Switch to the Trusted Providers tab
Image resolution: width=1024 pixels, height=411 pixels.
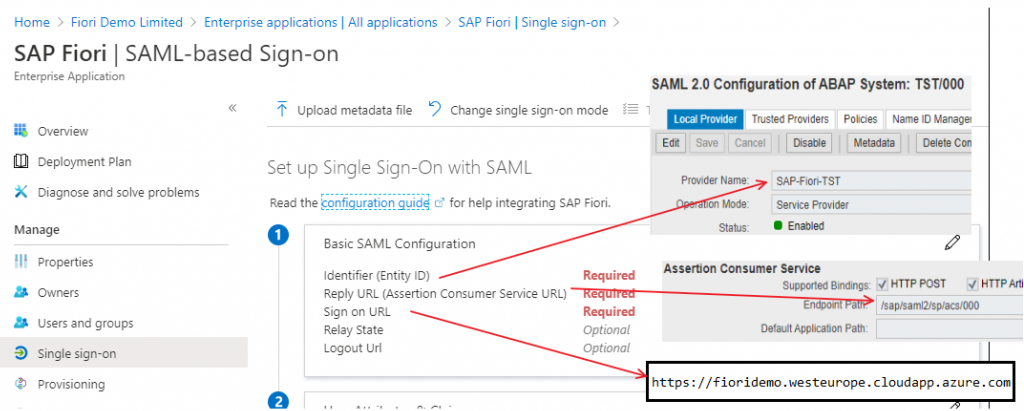tap(790, 119)
